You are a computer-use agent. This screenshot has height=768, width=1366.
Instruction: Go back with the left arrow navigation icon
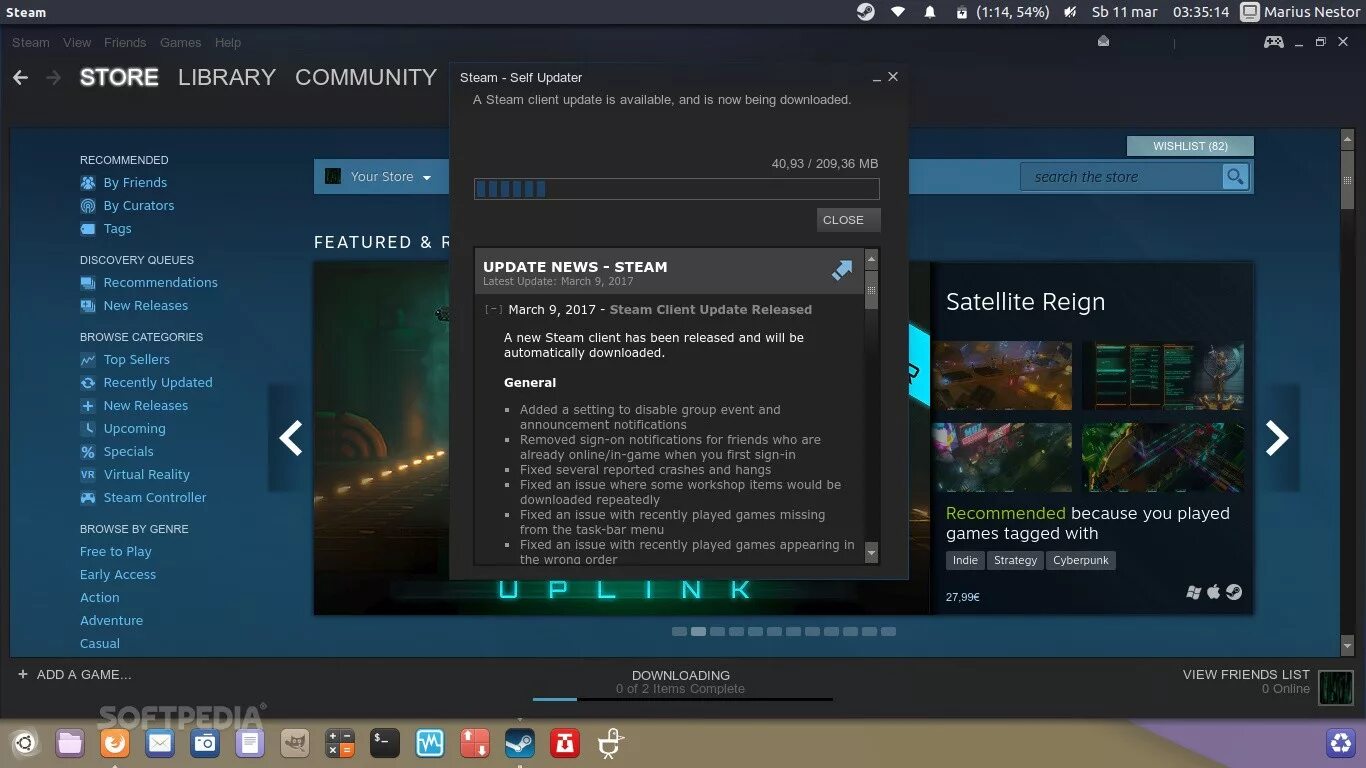(x=21, y=78)
